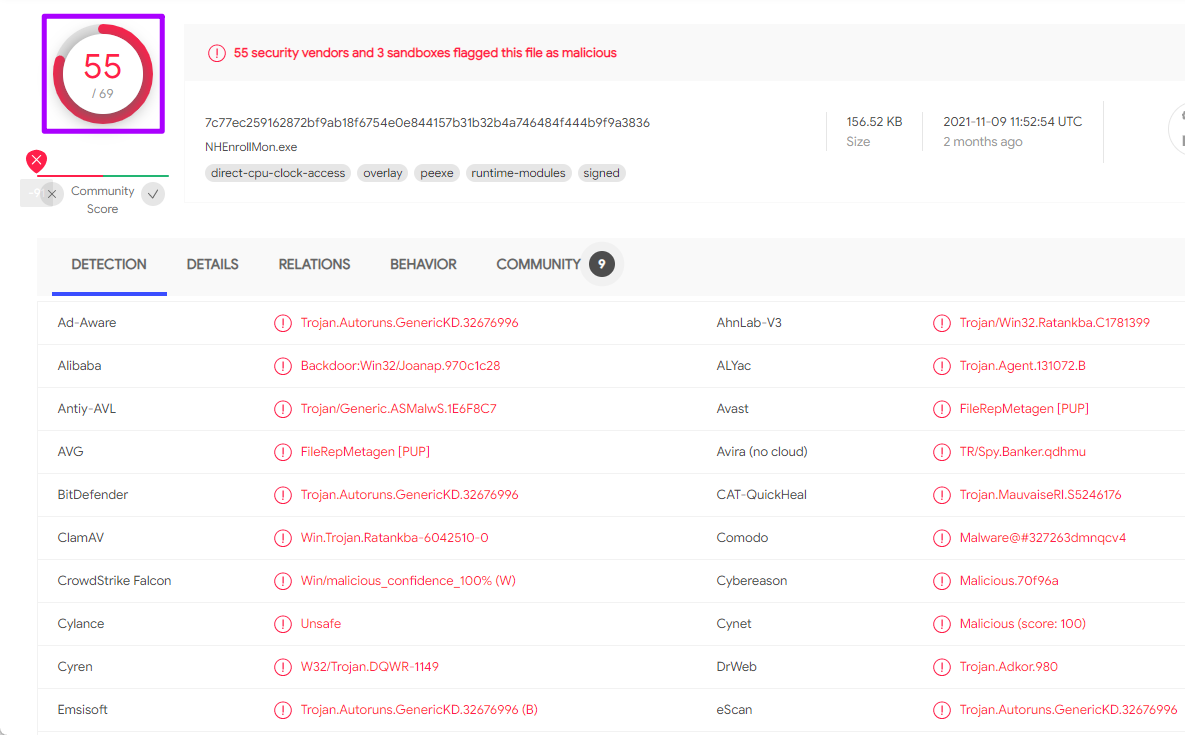Click the Malicious (score: 100) result
This screenshot has height=735, width=1185.
[x=1023, y=624]
